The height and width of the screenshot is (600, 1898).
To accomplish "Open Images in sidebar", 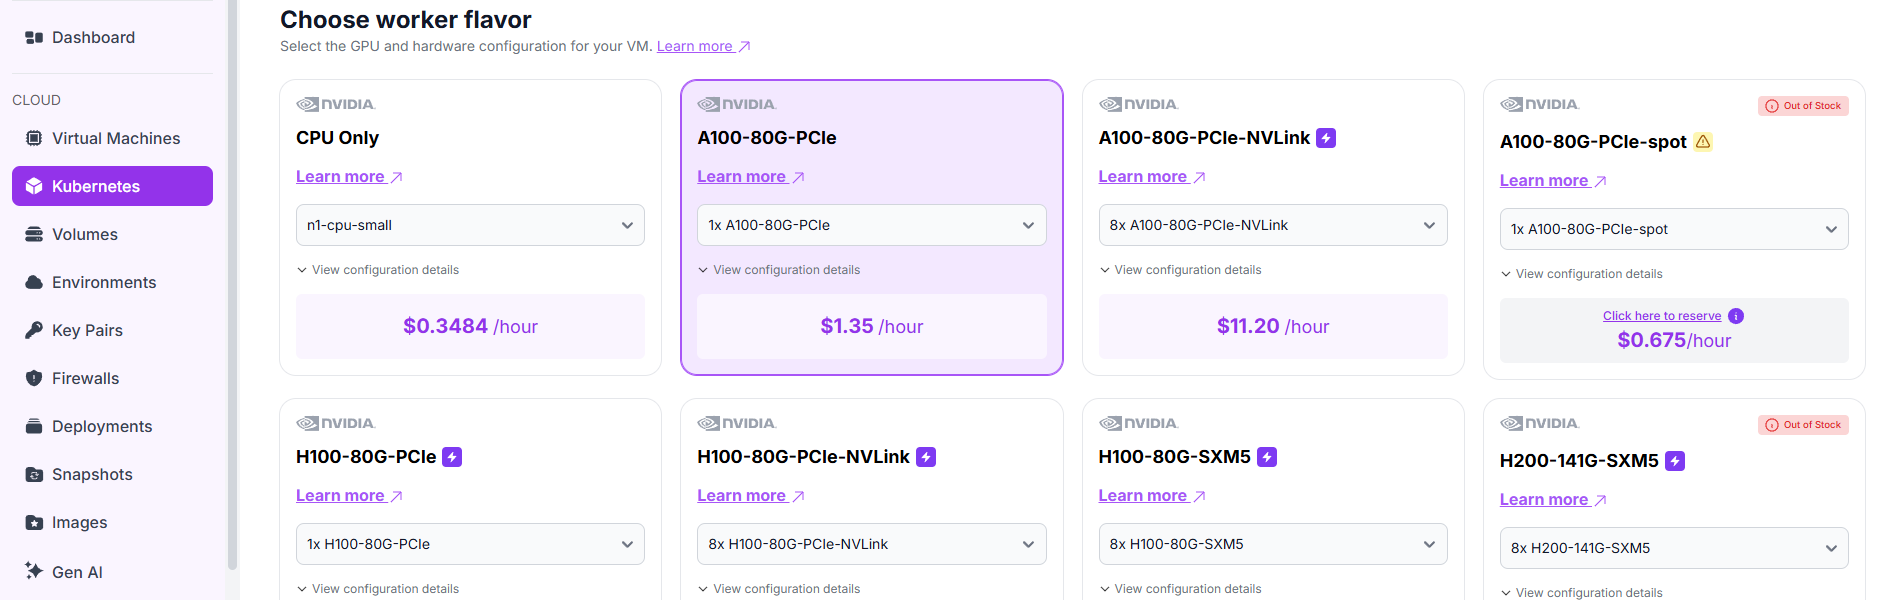I will click(112, 522).
